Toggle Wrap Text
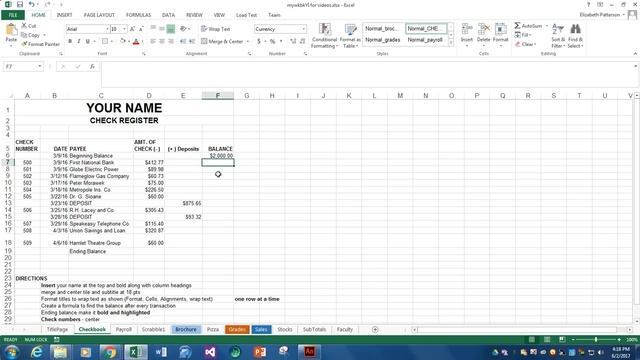640x360 pixels. click(x=216, y=29)
